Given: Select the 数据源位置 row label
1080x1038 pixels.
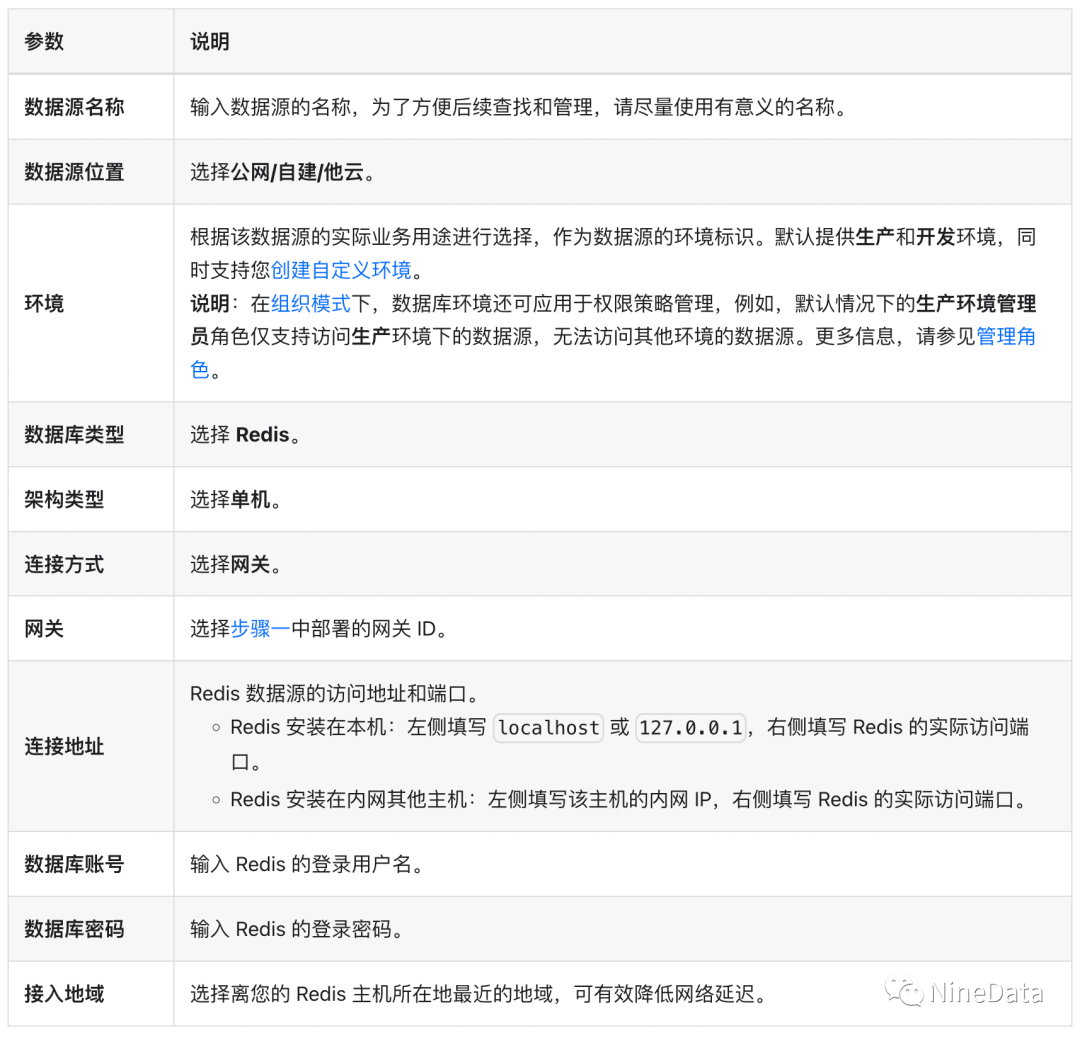Looking at the screenshot, I should 74,172.
